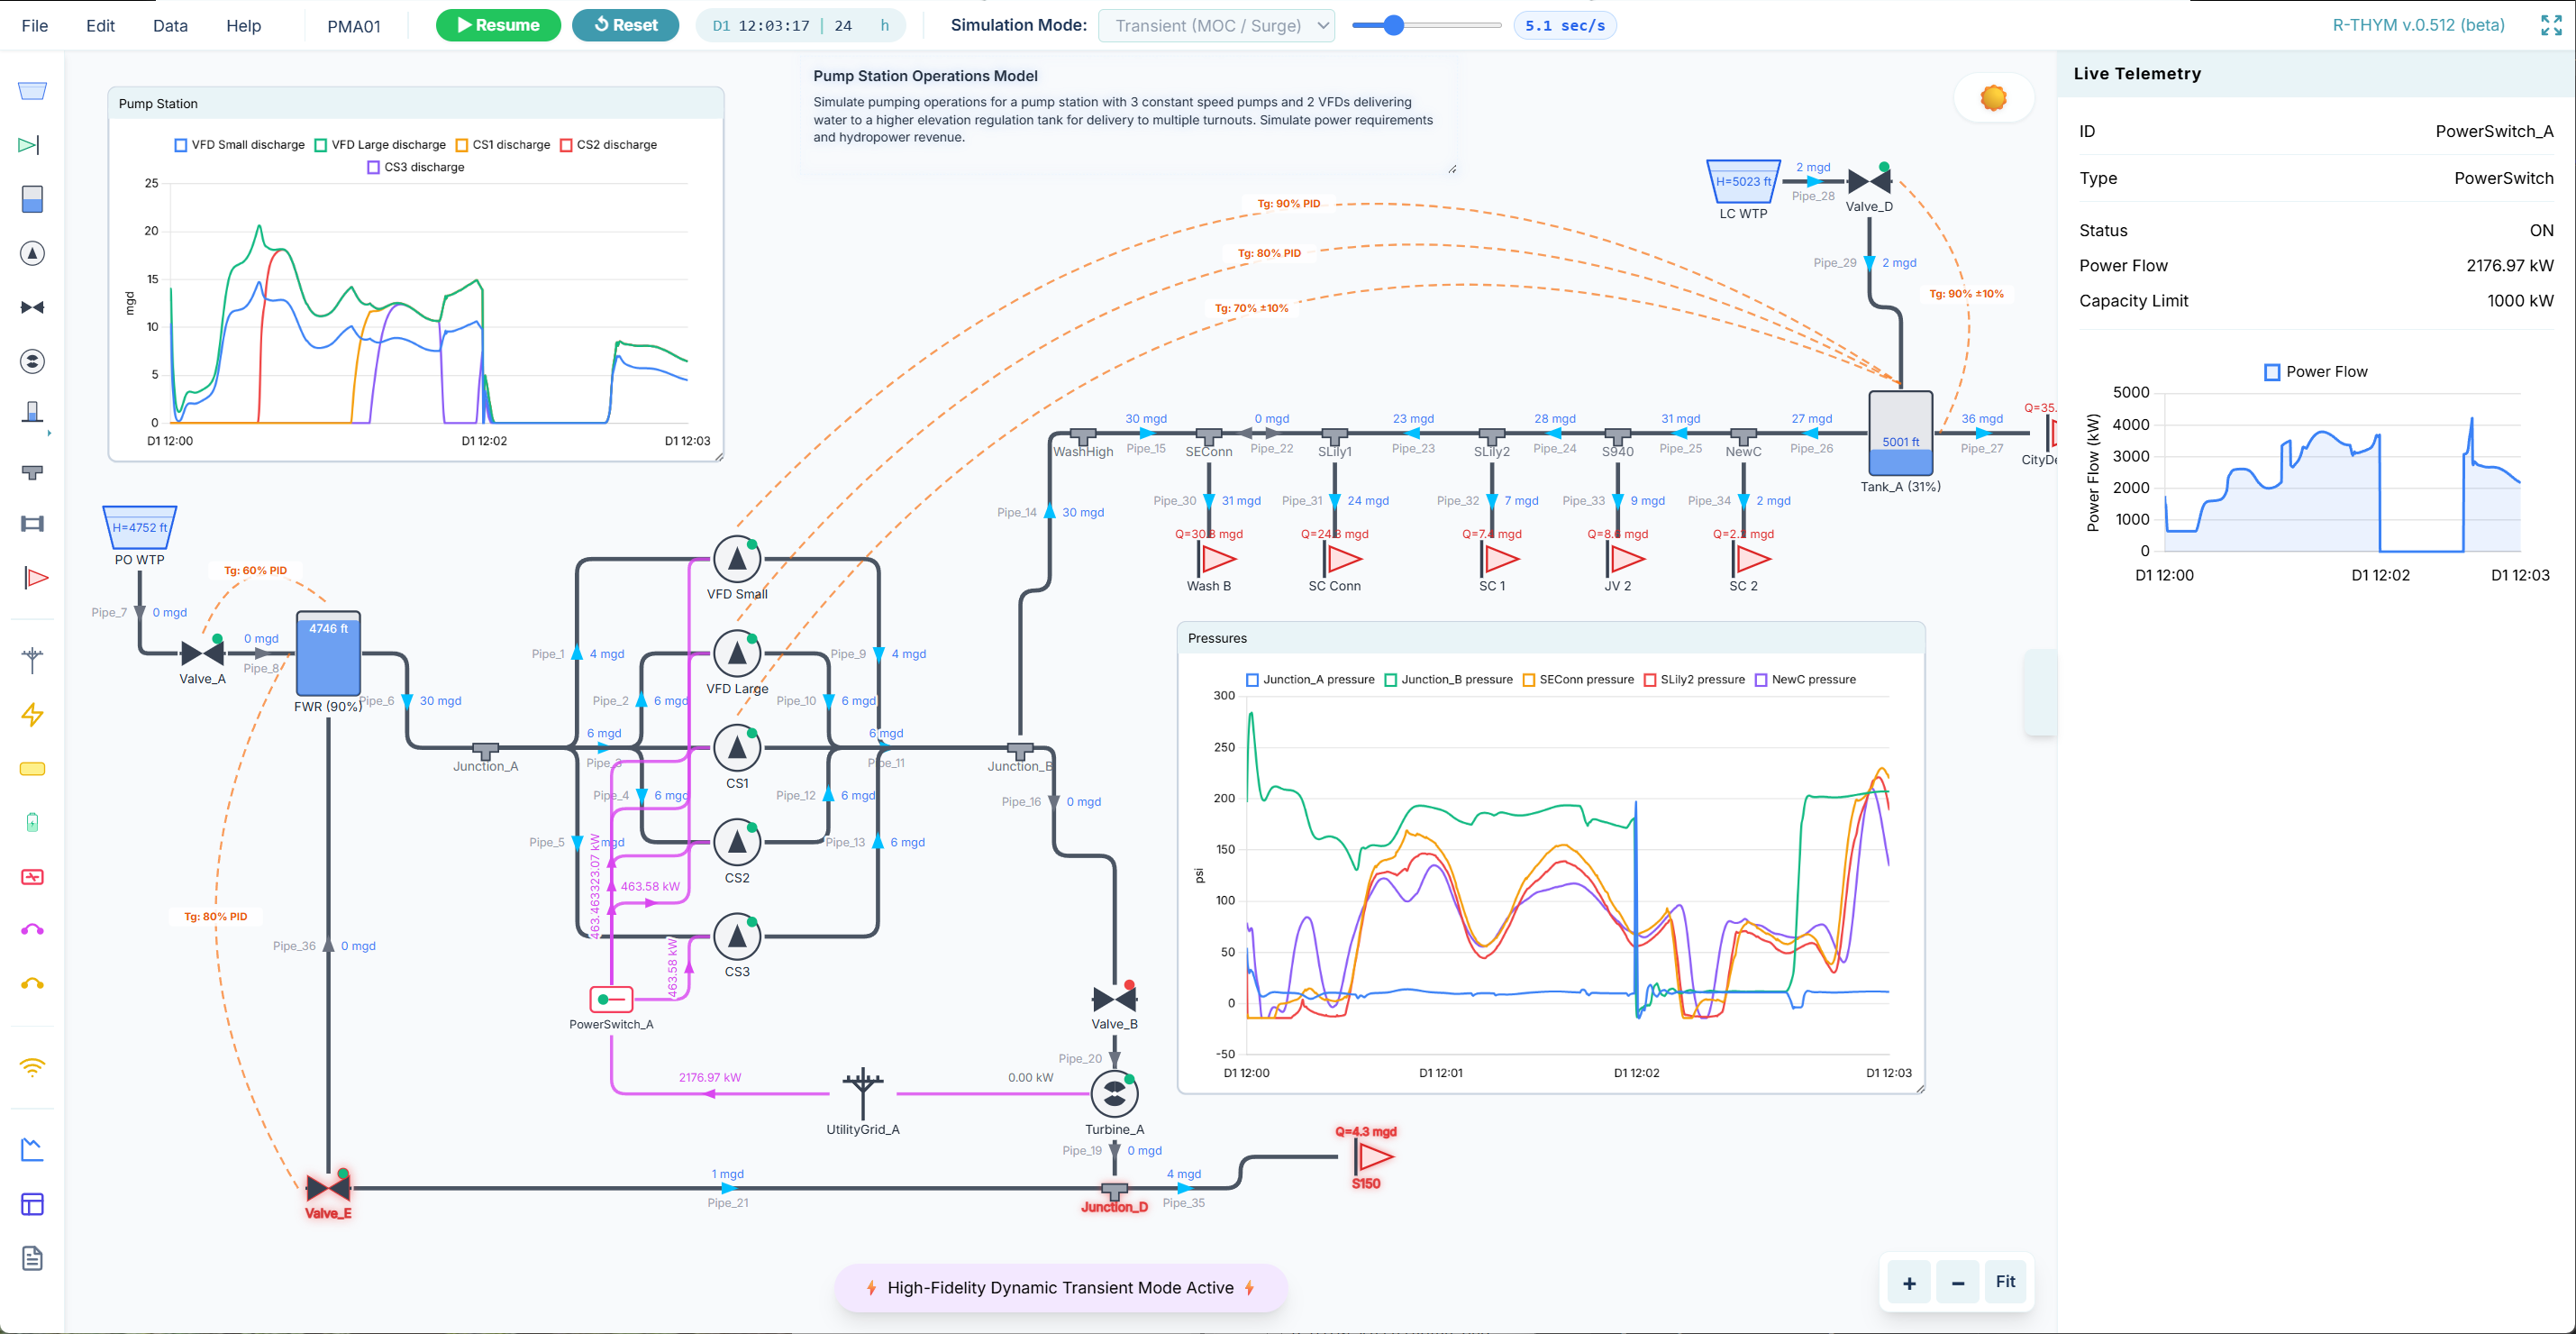Open the File menu

[35, 26]
